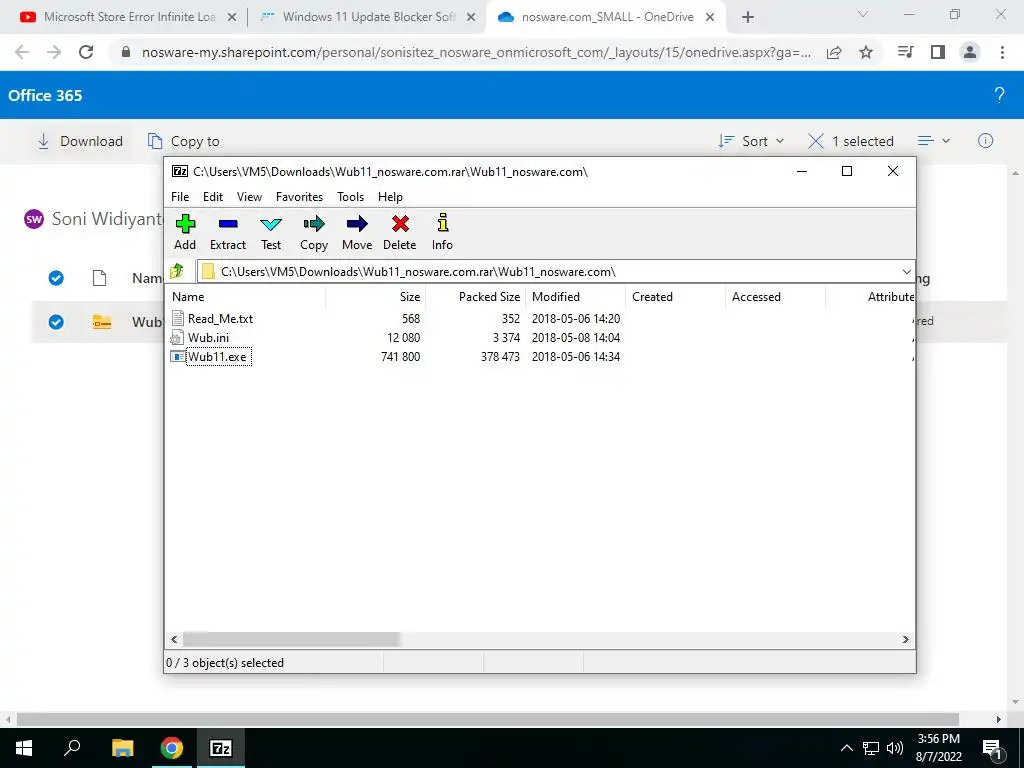Open the Windows Start menu
Screen dimensions: 1024x768
pos(24,748)
